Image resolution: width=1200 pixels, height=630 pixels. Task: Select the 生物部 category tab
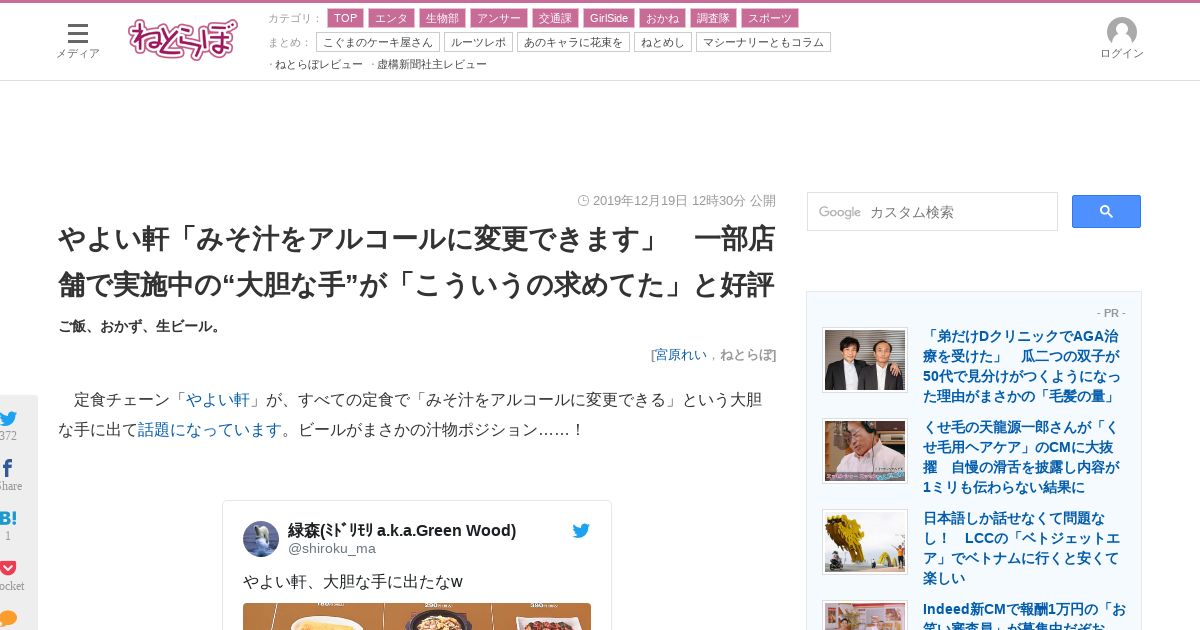[442, 18]
